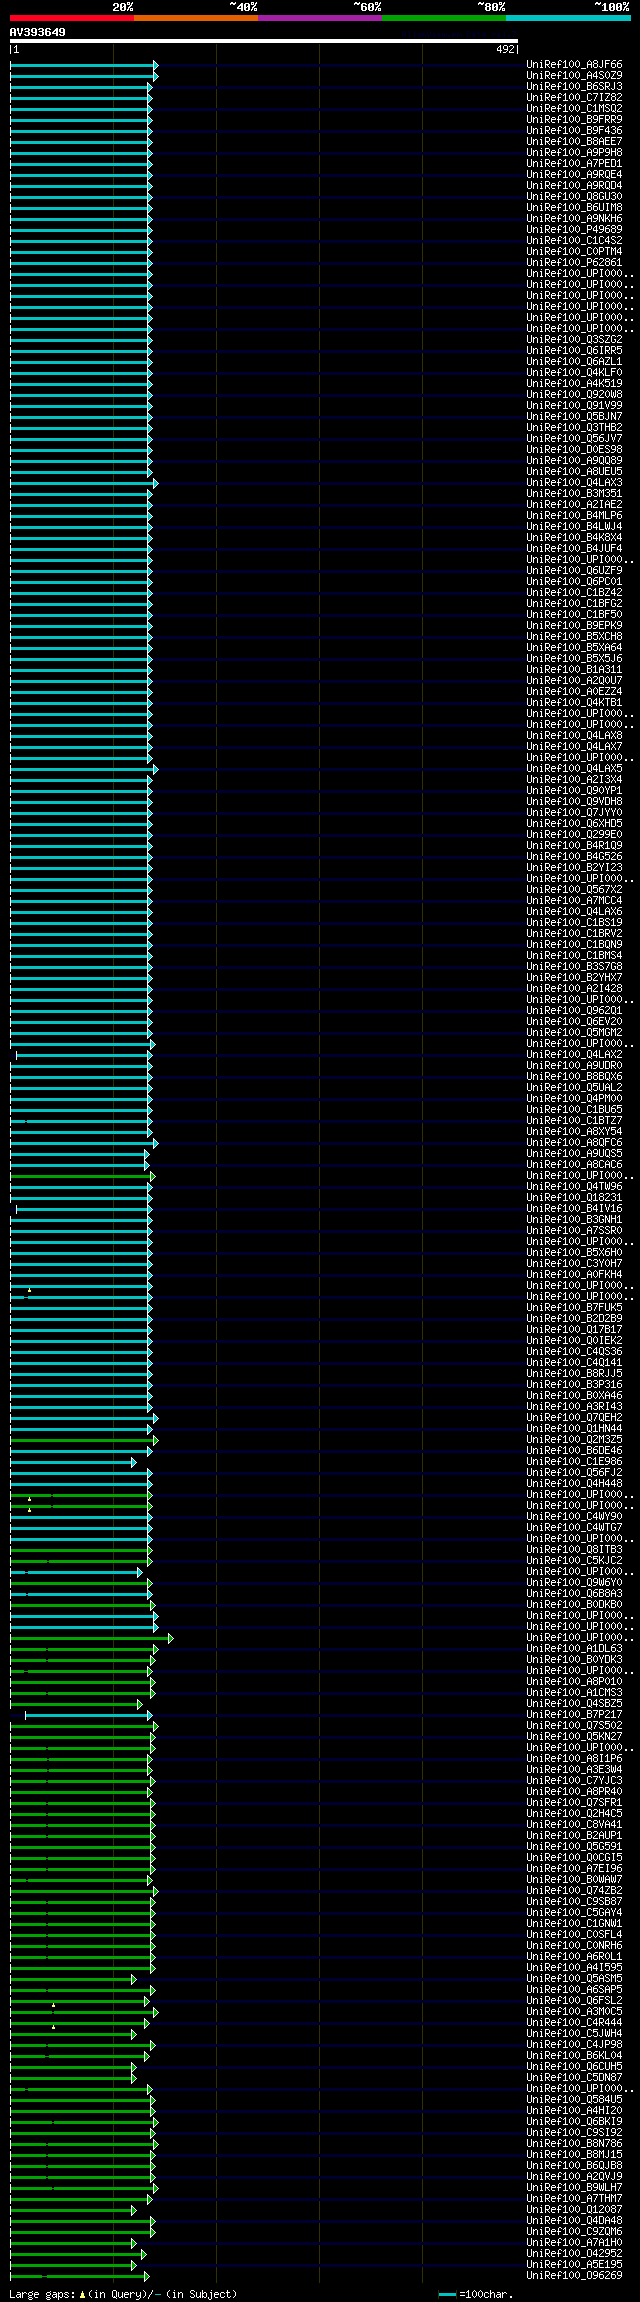Click the UniRef100_Q8GU30 entry
The height and width of the screenshot is (2302, 640).
pos(574,197)
